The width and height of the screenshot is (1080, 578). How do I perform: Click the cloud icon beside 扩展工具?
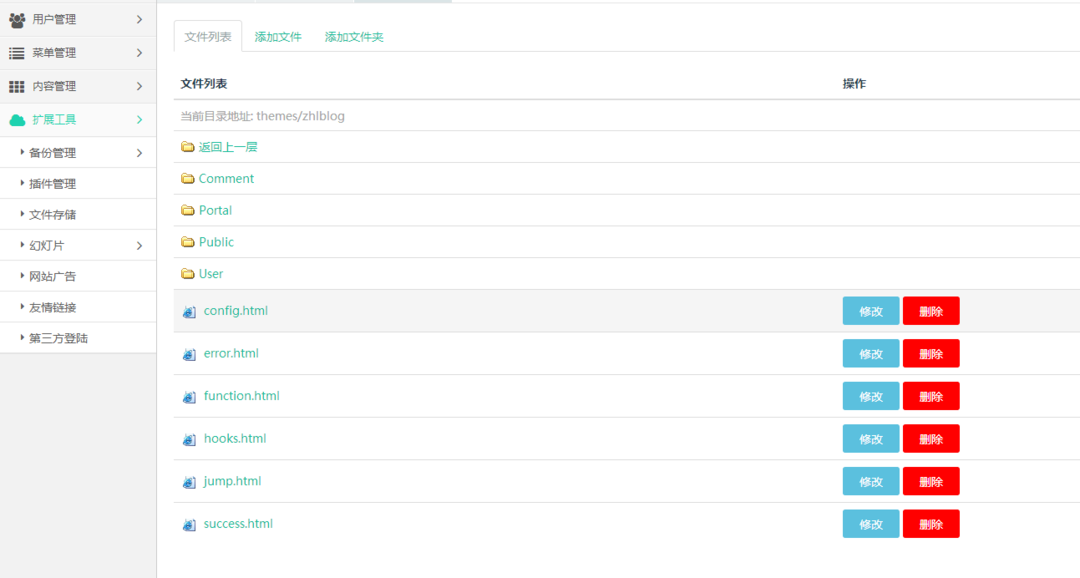pos(17,120)
